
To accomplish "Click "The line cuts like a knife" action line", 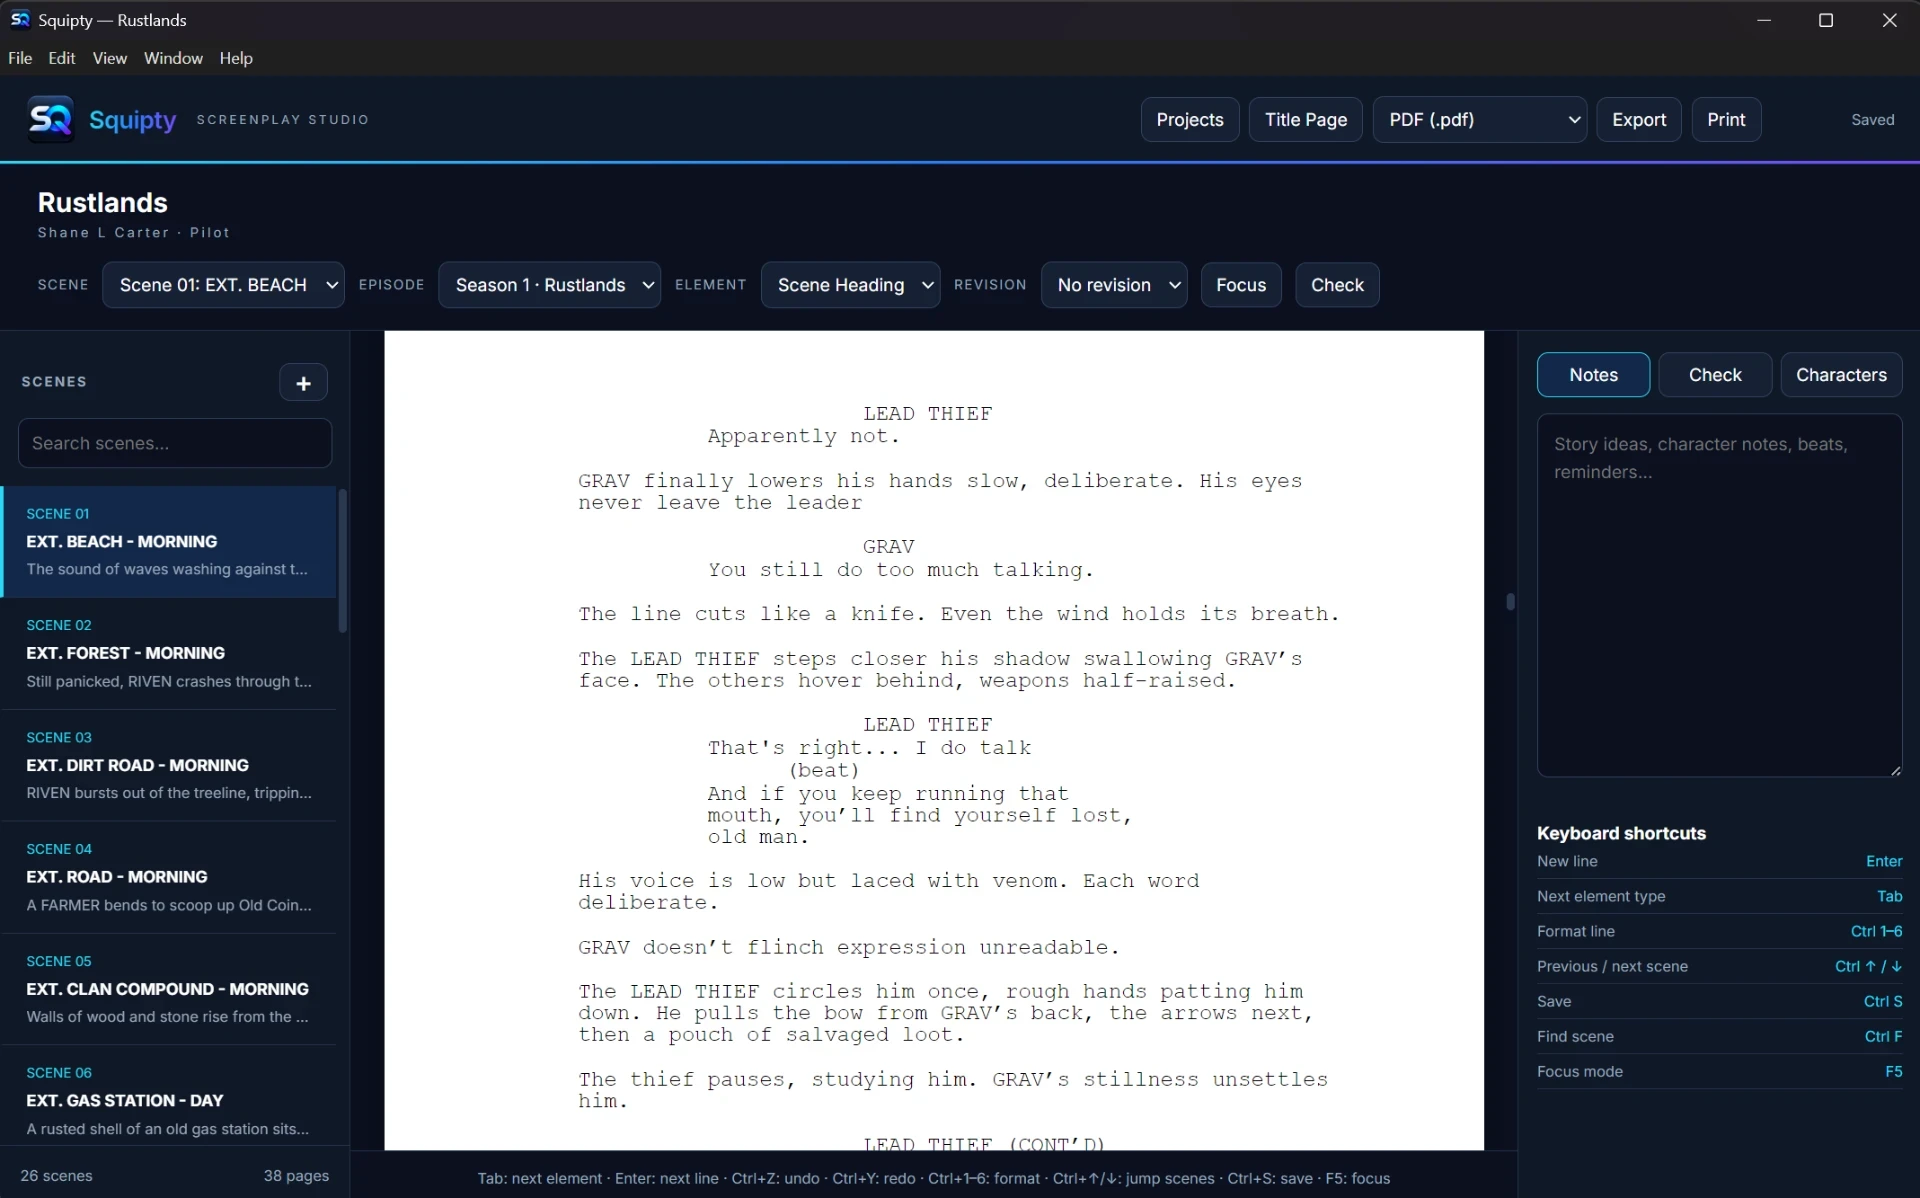I will (x=958, y=614).
